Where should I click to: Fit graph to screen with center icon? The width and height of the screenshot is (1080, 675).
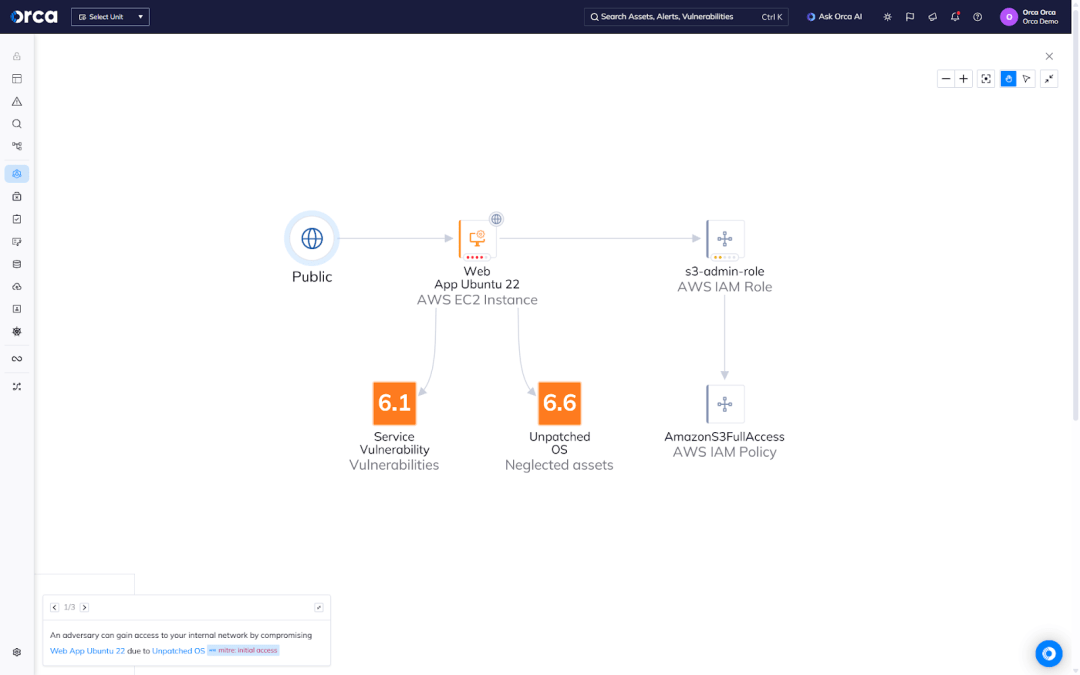click(986, 79)
